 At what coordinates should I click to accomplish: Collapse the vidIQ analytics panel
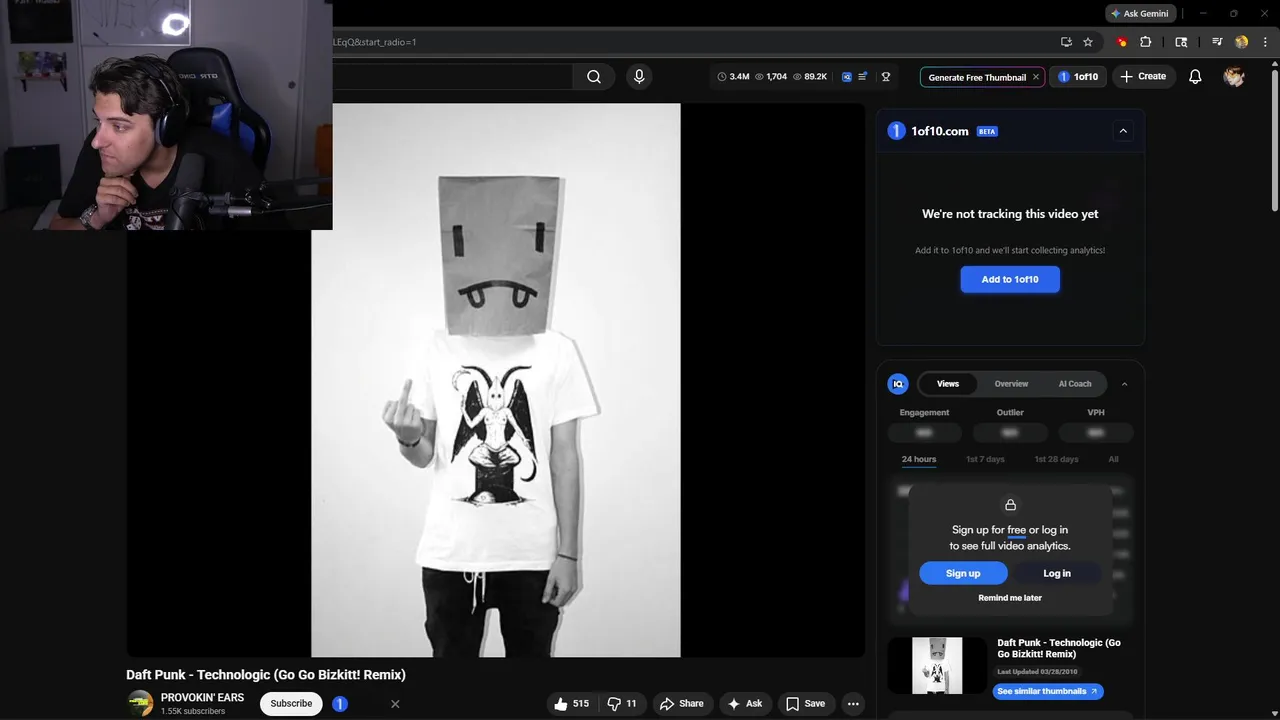(1124, 384)
